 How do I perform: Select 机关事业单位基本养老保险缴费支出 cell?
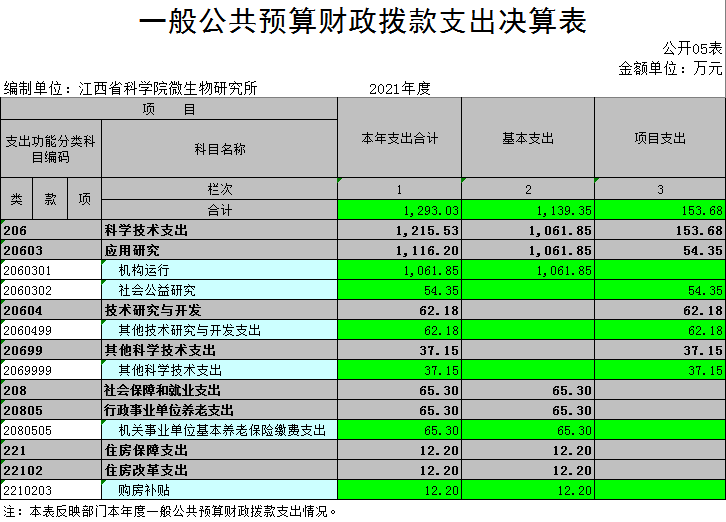[219, 430]
